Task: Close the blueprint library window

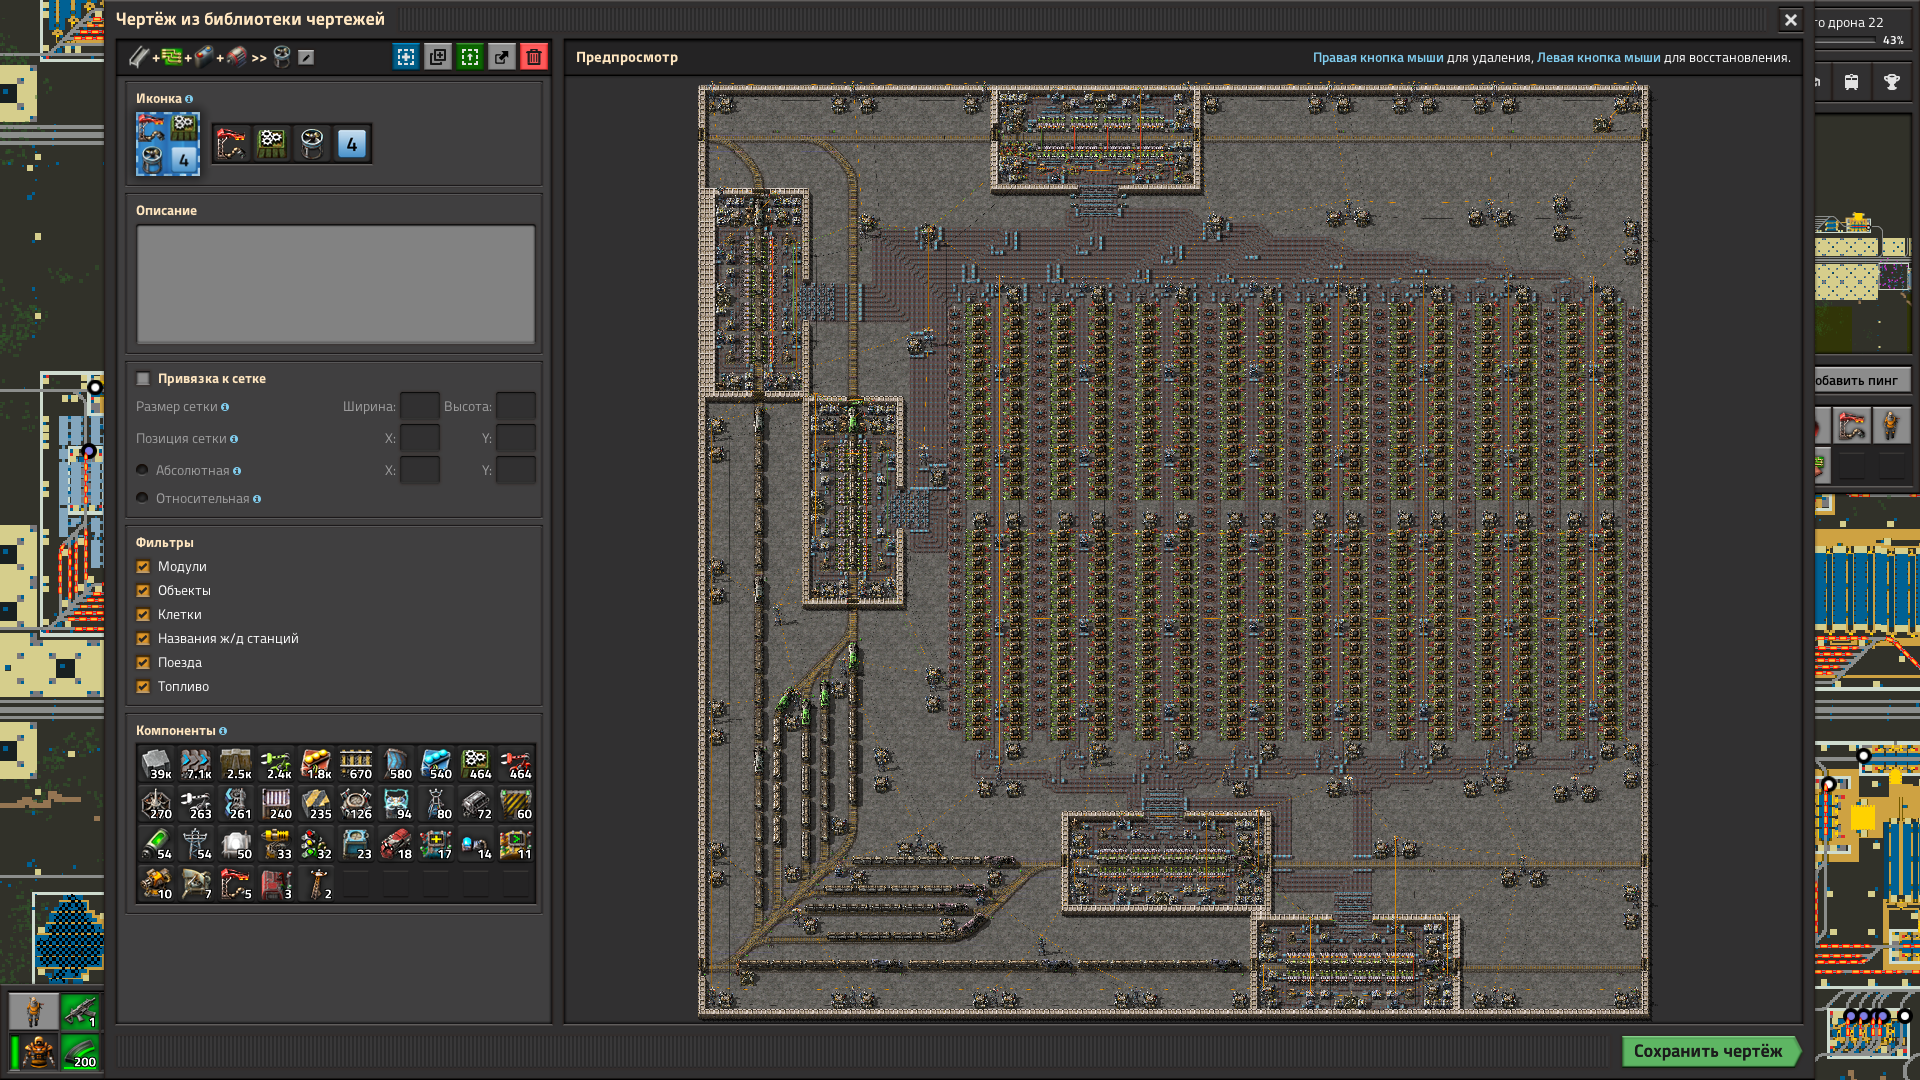Action: coord(1791,20)
